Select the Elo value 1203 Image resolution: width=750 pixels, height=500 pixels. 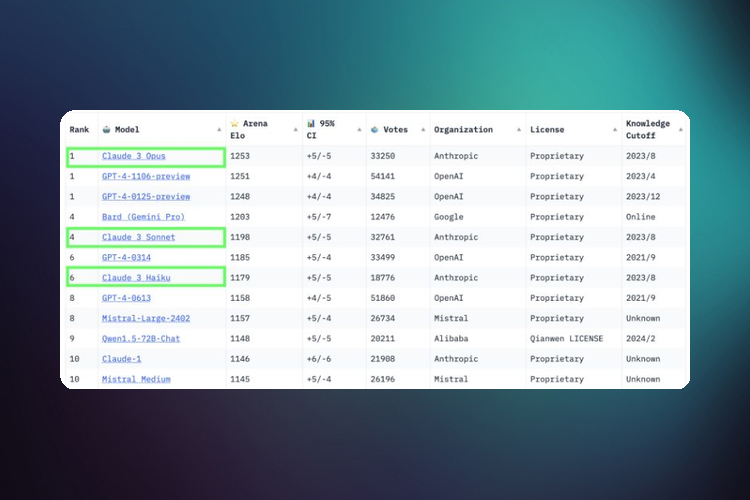pyautogui.click(x=240, y=217)
